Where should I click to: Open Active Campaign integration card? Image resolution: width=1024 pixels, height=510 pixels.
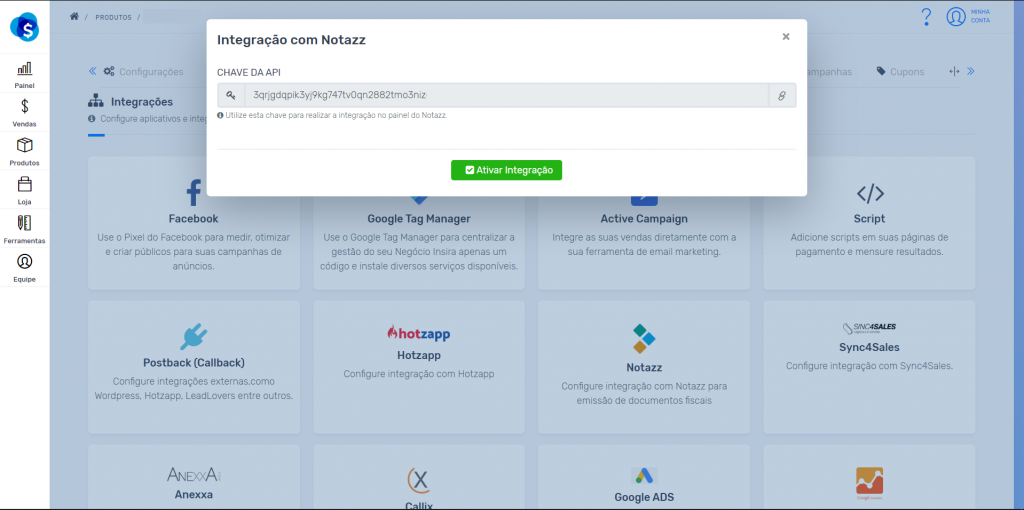pyautogui.click(x=644, y=222)
